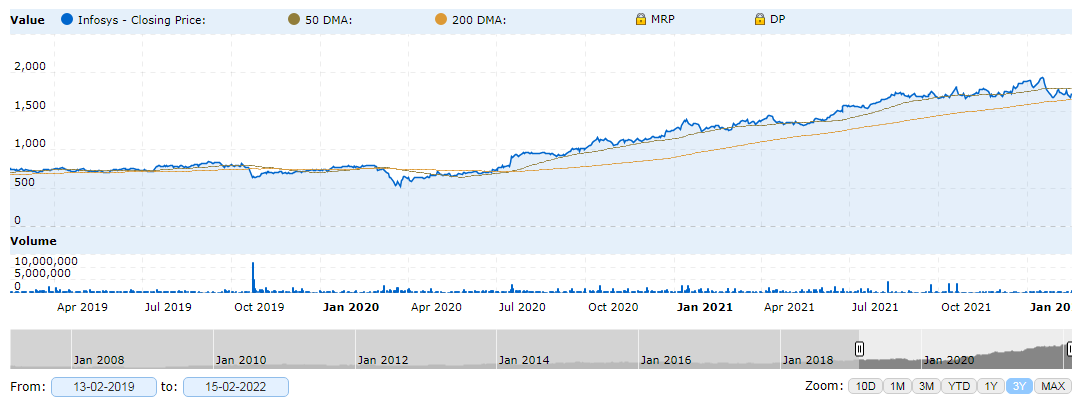
Task: Click Jan 2014 in the navigator timeline
Action: click(x=524, y=359)
